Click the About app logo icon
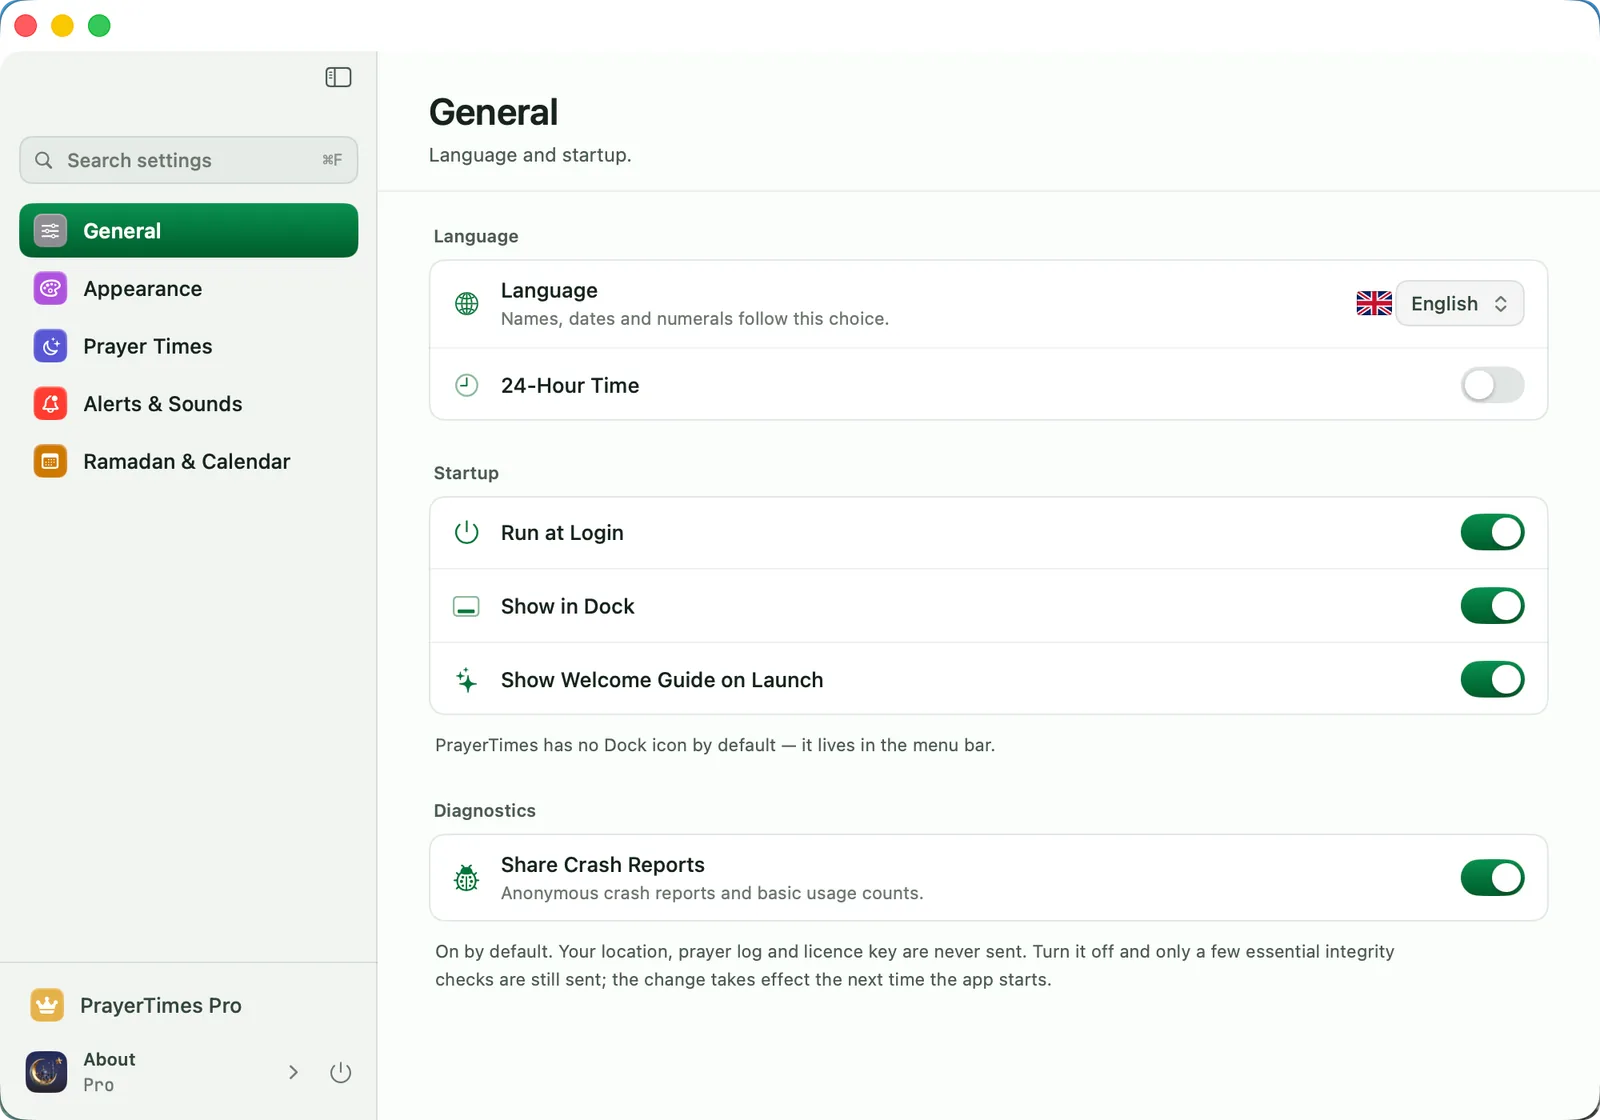 pos(47,1072)
